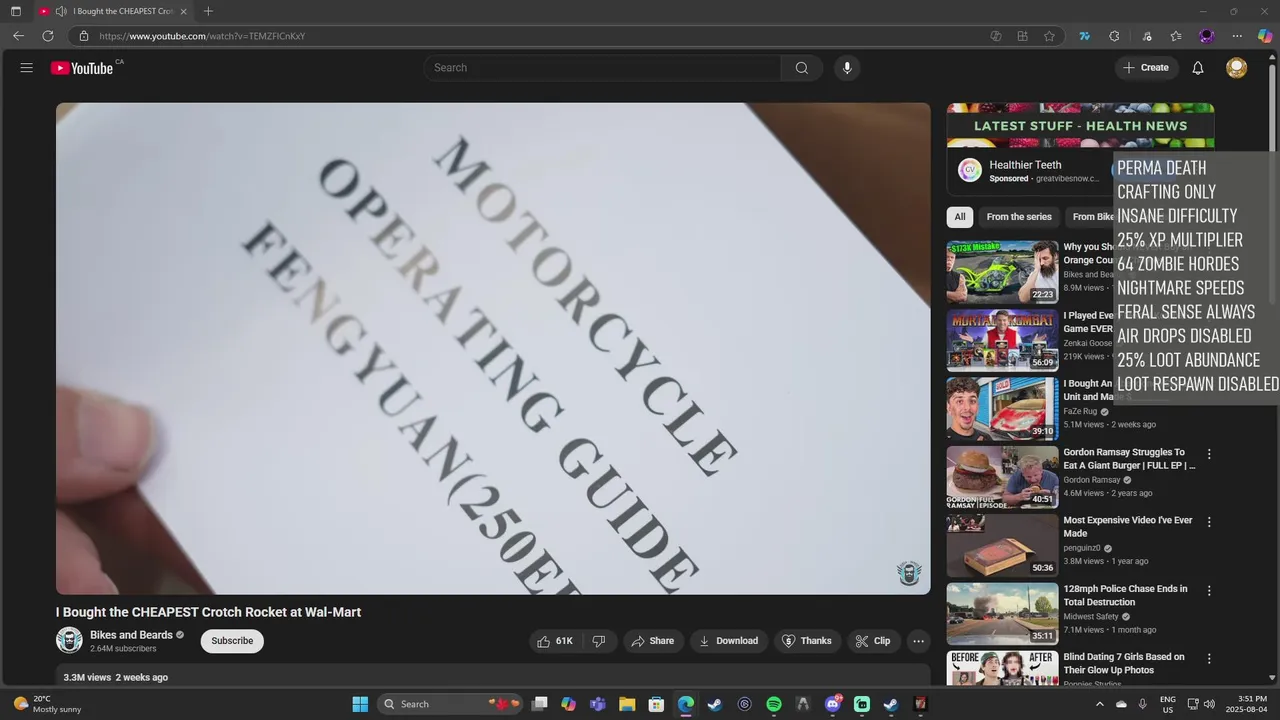Refresh the page
The width and height of the screenshot is (1280, 720).
pyautogui.click(x=48, y=36)
